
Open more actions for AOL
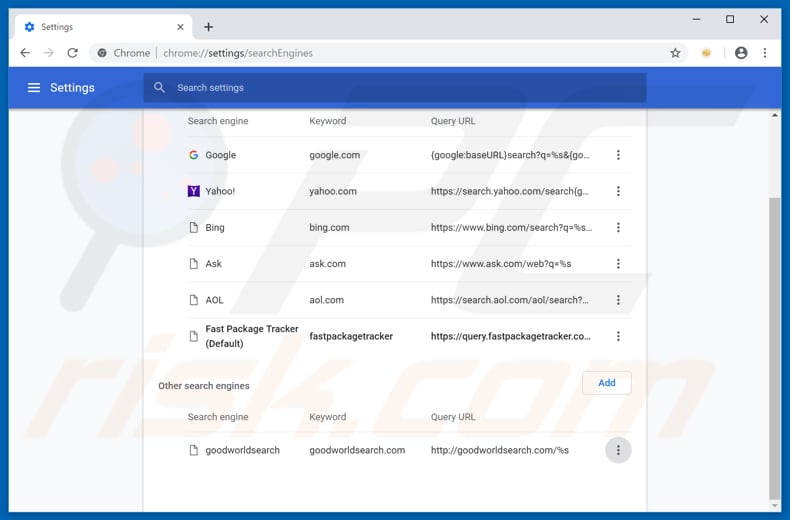(x=618, y=300)
